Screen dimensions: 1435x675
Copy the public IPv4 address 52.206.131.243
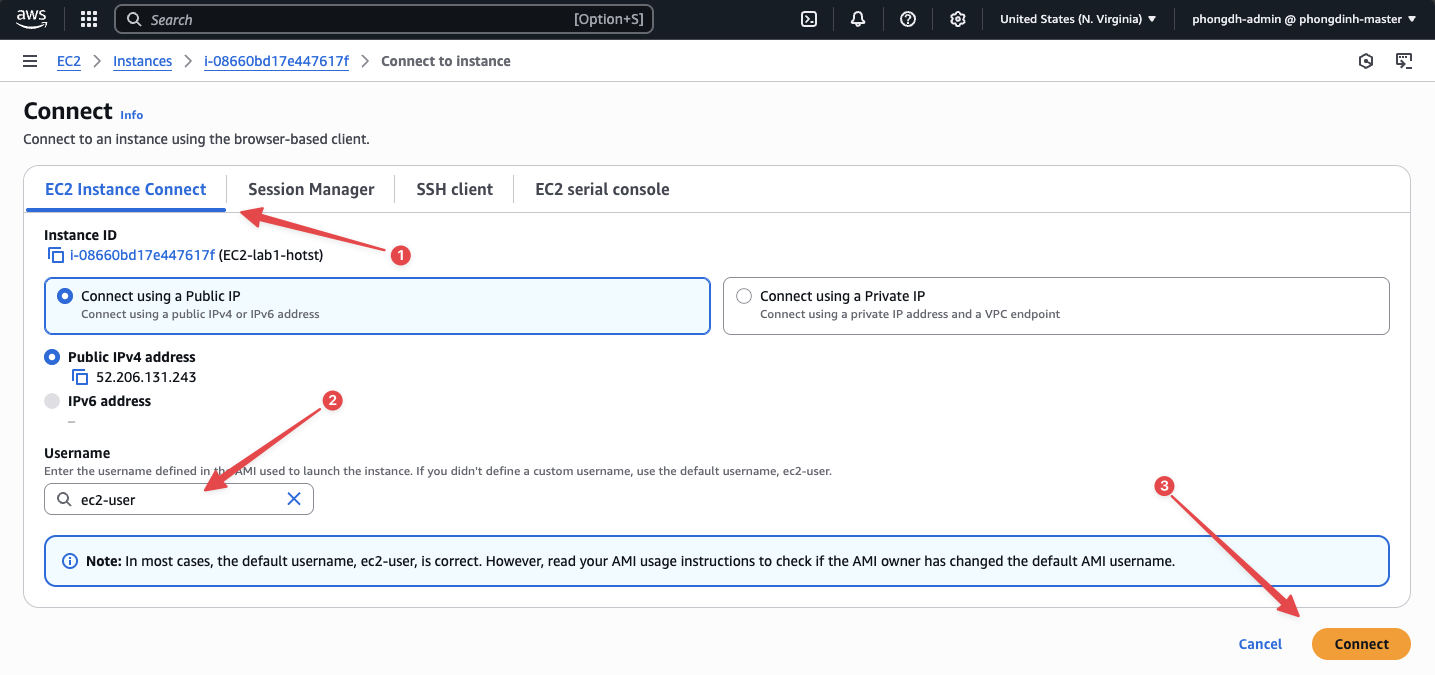80,377
